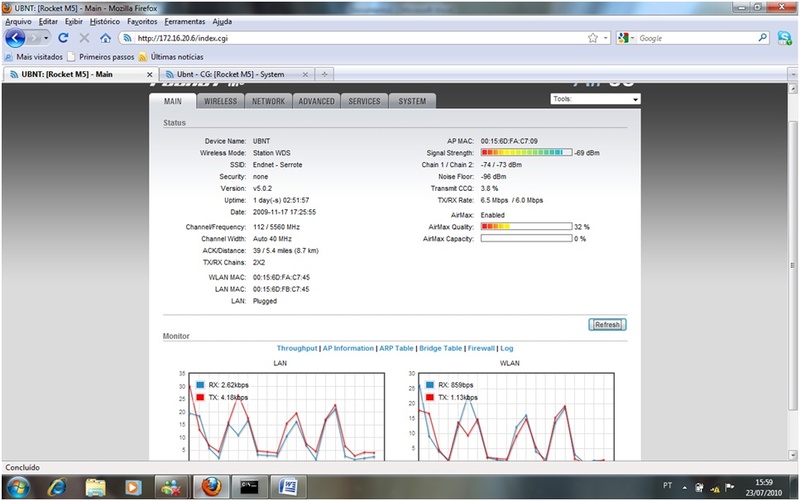Close the UBNT Rocket M5 Main tab

point(149,74)
